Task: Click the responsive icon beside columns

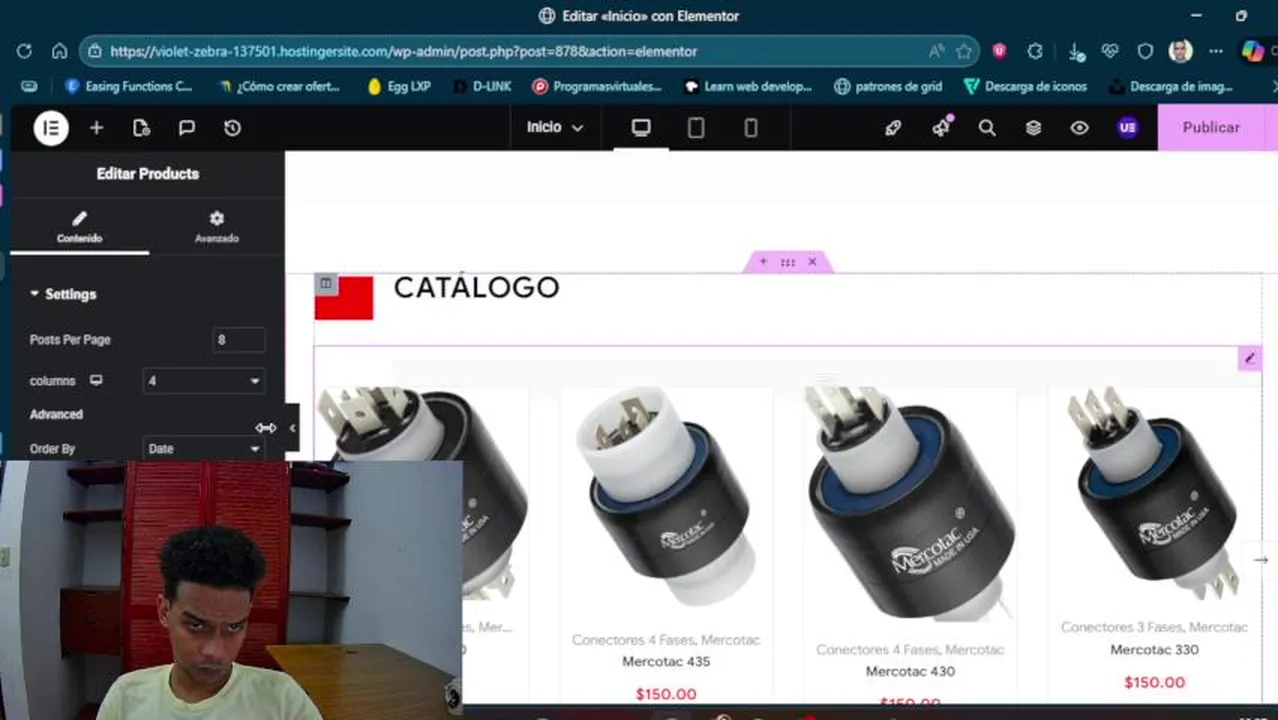Action: point(96,380)
